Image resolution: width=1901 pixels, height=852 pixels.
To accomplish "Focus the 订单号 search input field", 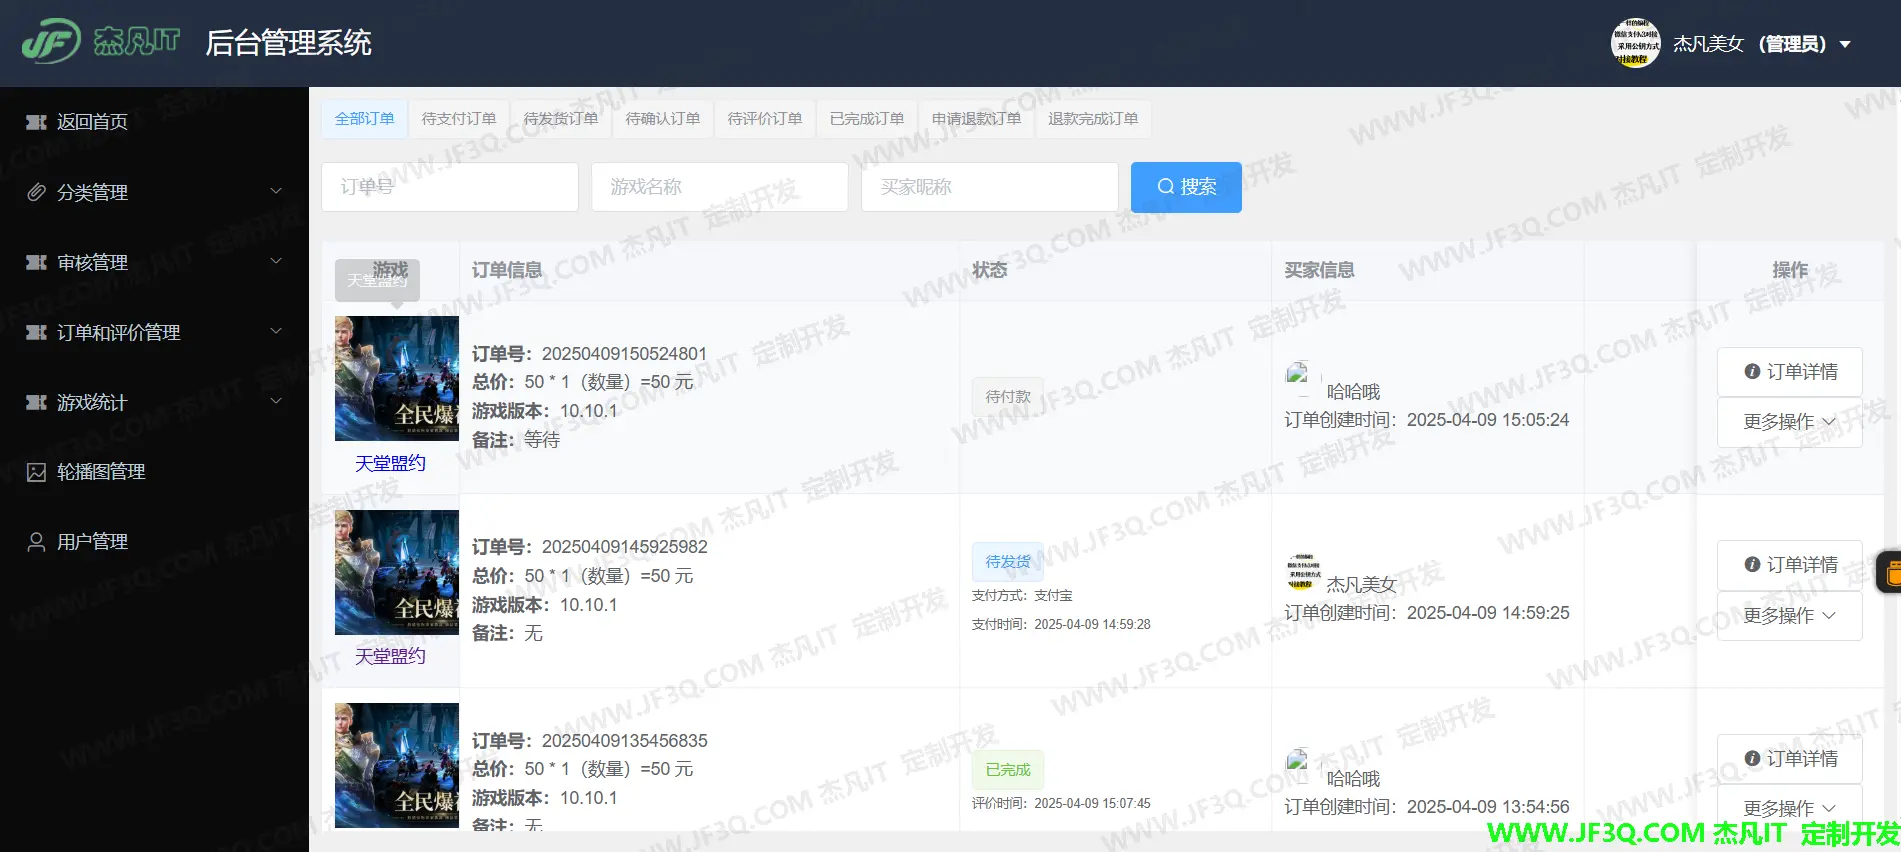I will pyautogui.click(x=450, y=187).
